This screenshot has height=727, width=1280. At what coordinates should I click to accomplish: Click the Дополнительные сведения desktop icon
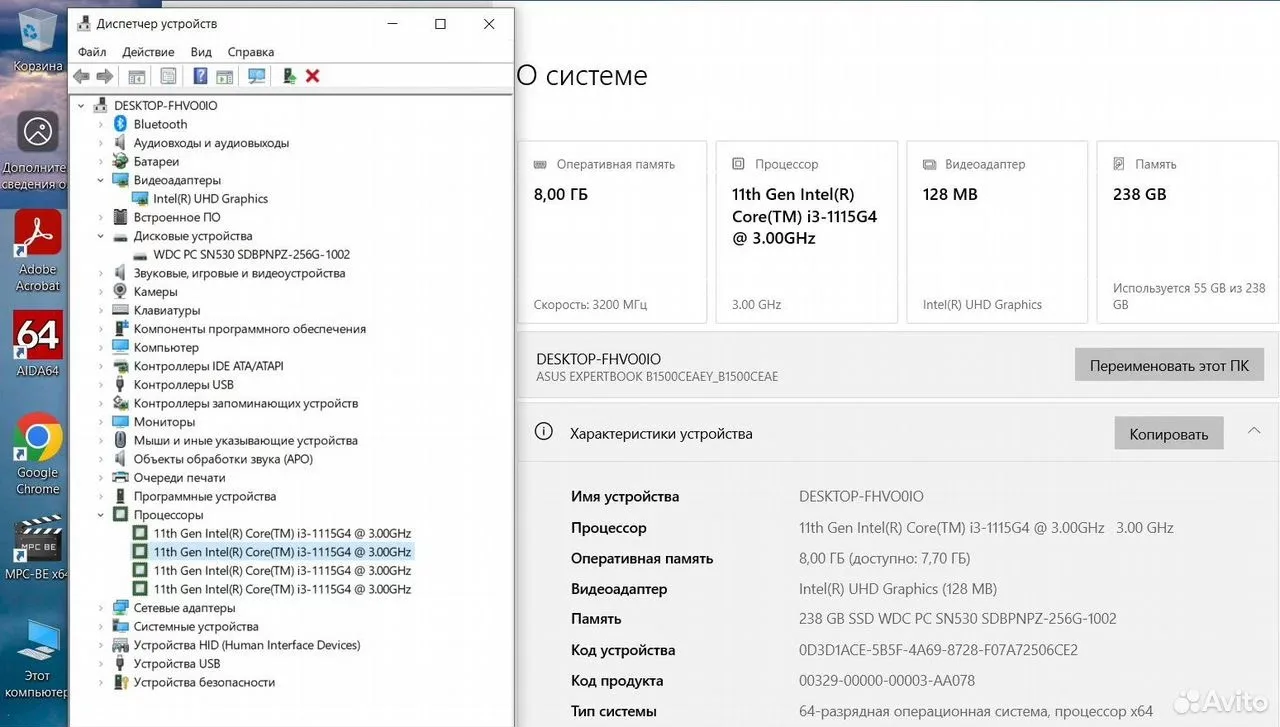(x=35, y=150)
